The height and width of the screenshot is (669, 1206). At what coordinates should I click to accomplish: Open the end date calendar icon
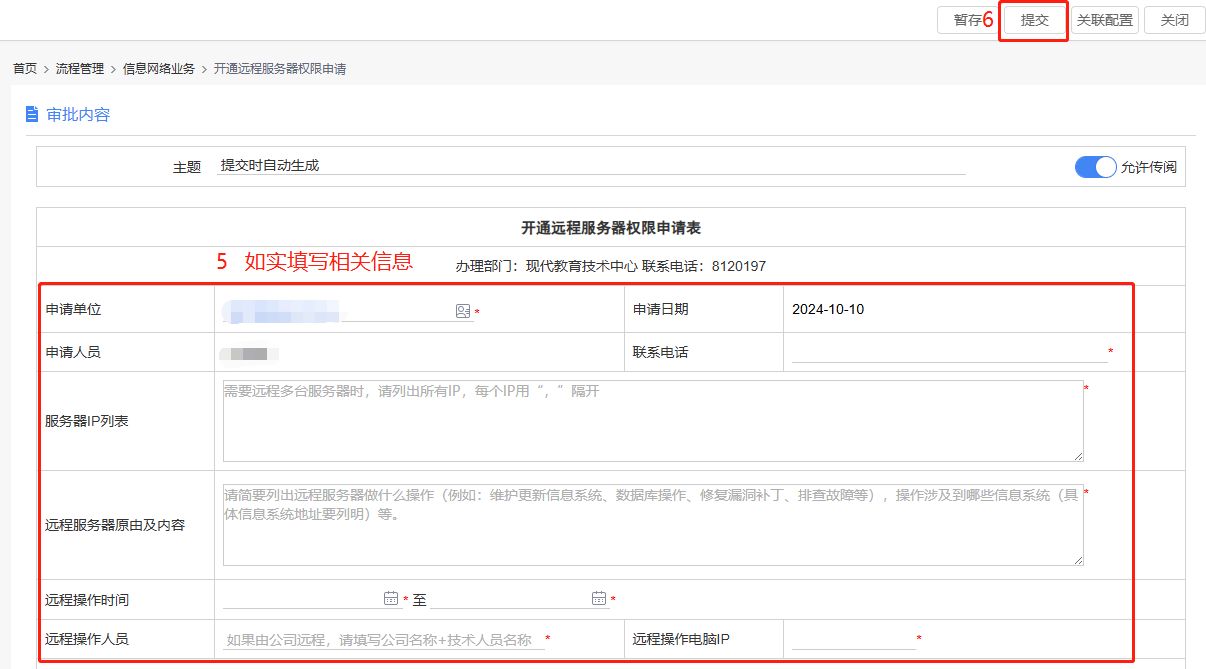click(x=599, y=598)
